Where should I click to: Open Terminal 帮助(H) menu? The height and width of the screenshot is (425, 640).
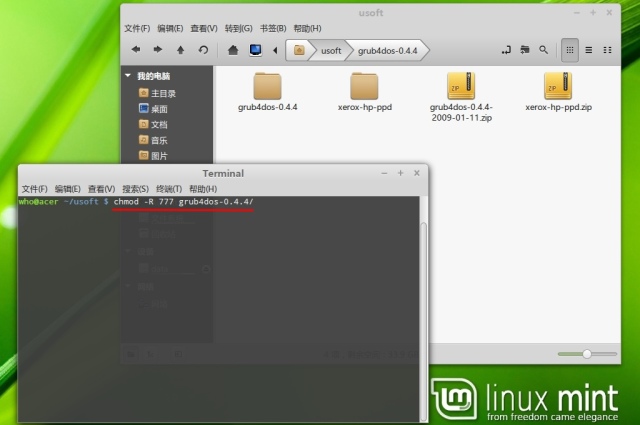pos(203,189)
